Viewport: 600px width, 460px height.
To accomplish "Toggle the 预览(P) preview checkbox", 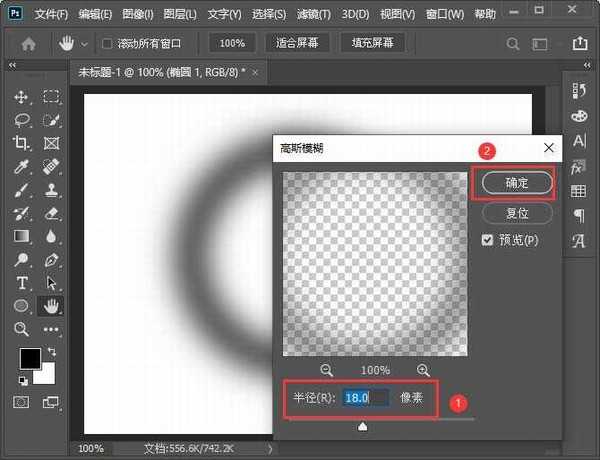I will pyautogui.click(x=487, y=240).
